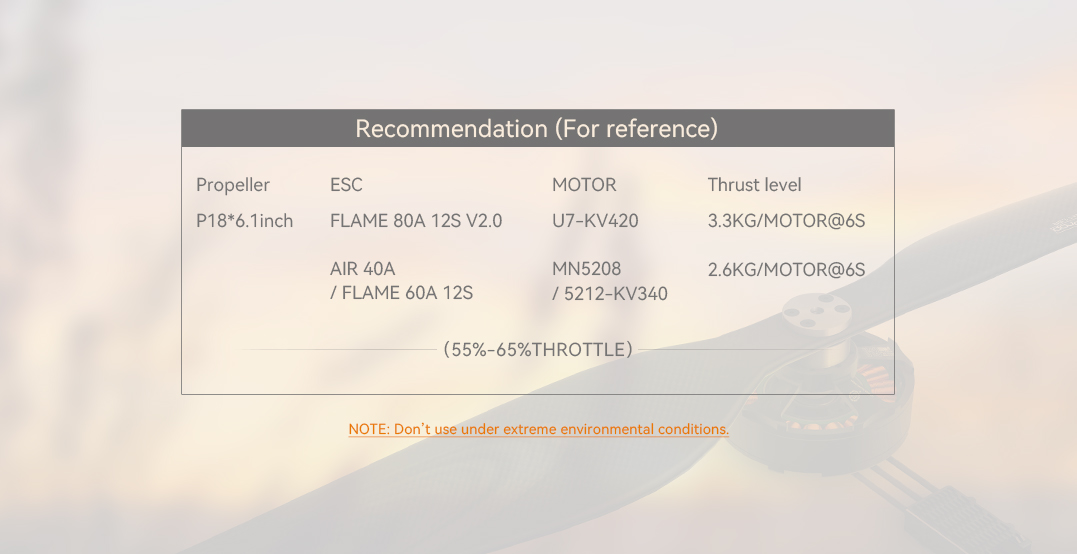Click the 3.3KG/MOTOR@6S thrust value

click(786, 221)
